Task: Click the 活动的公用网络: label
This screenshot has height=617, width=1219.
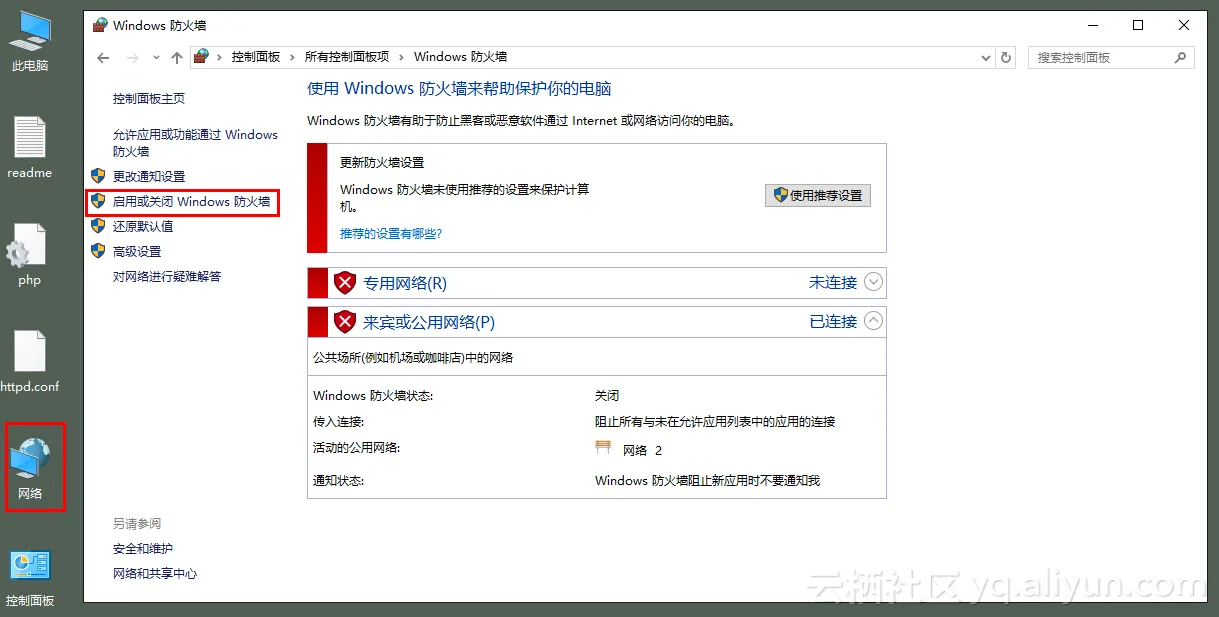Action: 356,448
